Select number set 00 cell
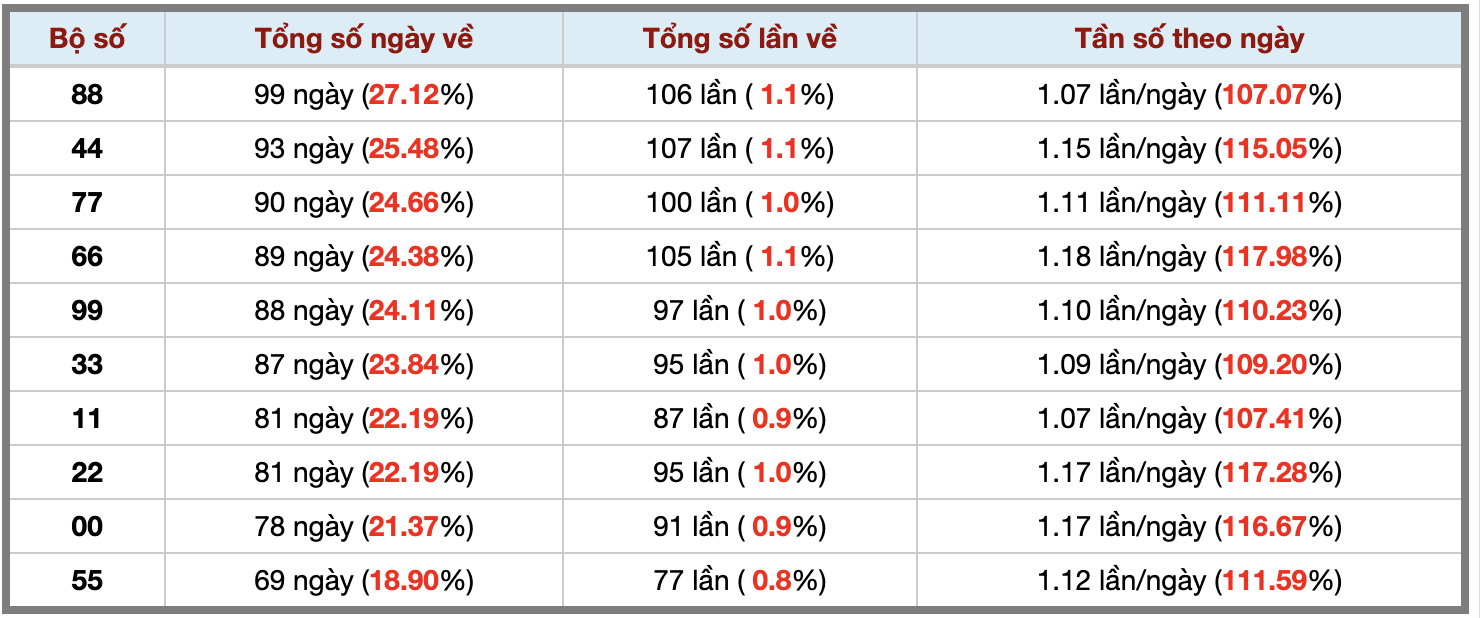 (87, 527)
